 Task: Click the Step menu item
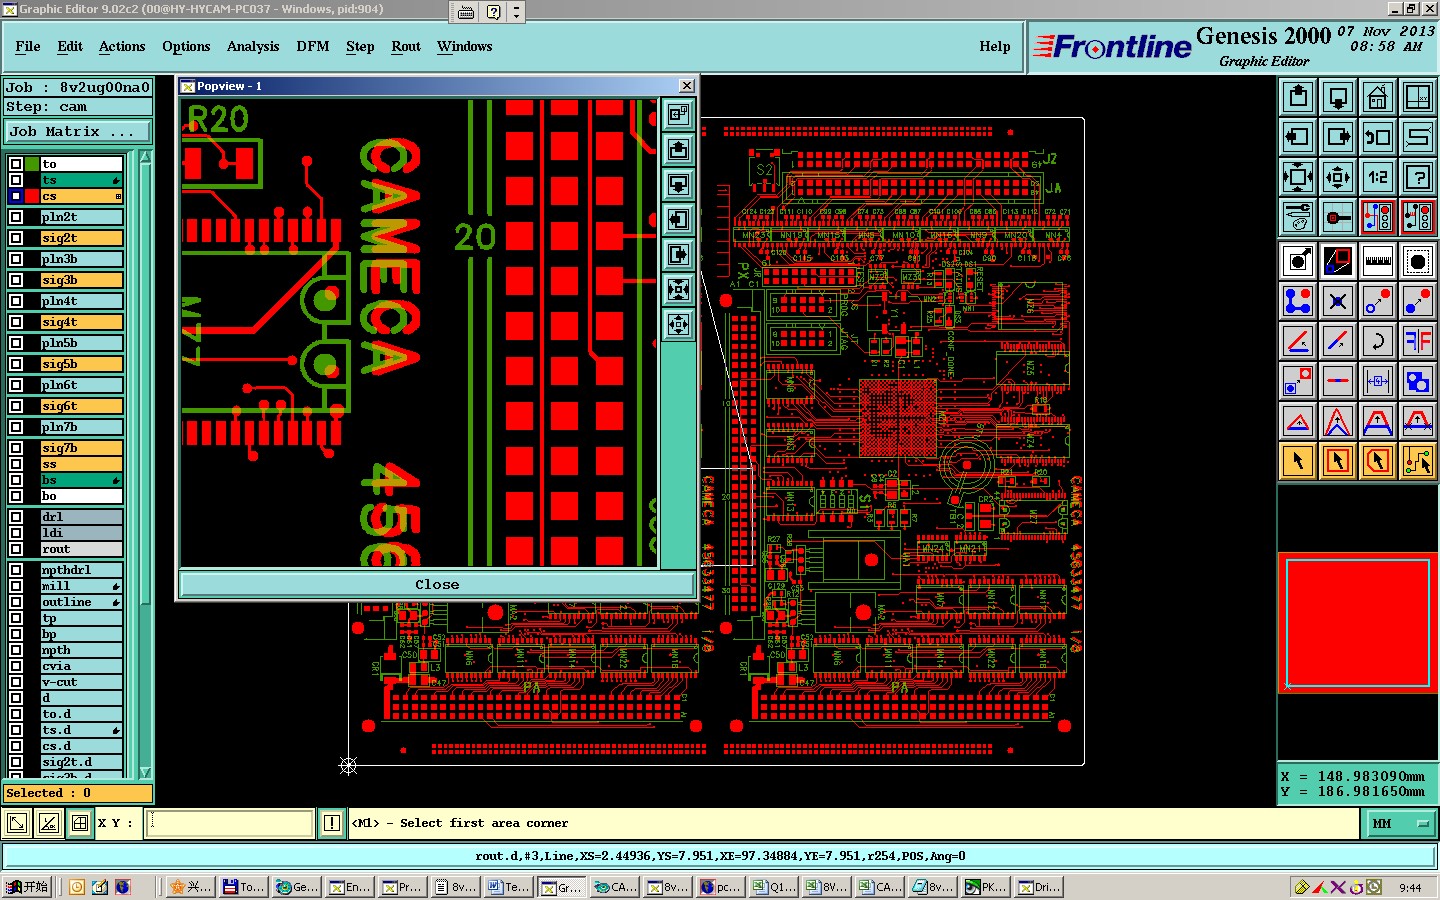click(x=360, y=46)
